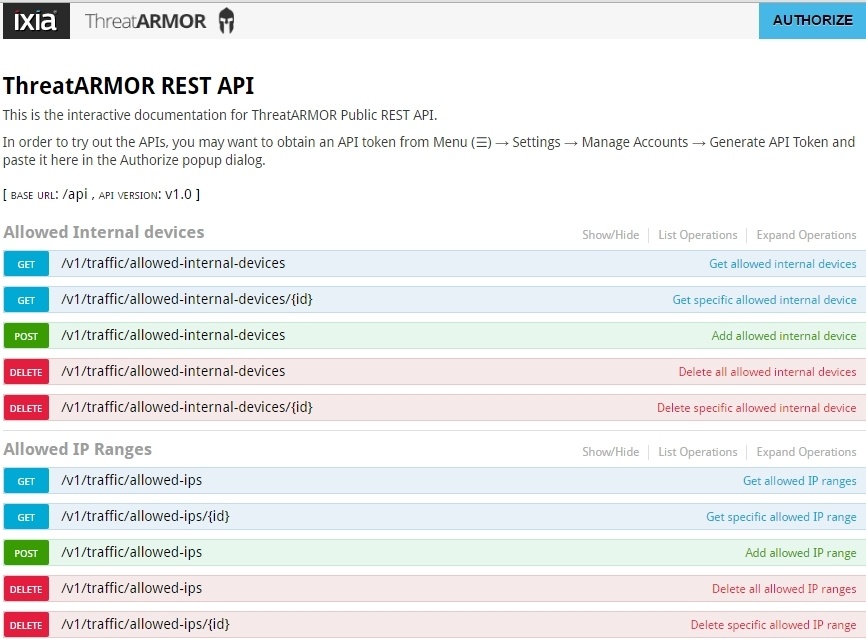This screenshot has width=866, height=641.
Task: Click GET badge for allowed-ips/{id}
Action: click(x=26, y=517)
